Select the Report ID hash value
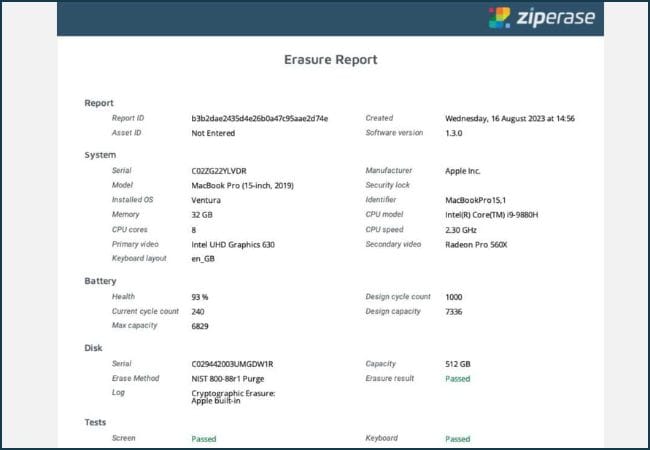Screen dimensions: 650x450 coord(259,118)
